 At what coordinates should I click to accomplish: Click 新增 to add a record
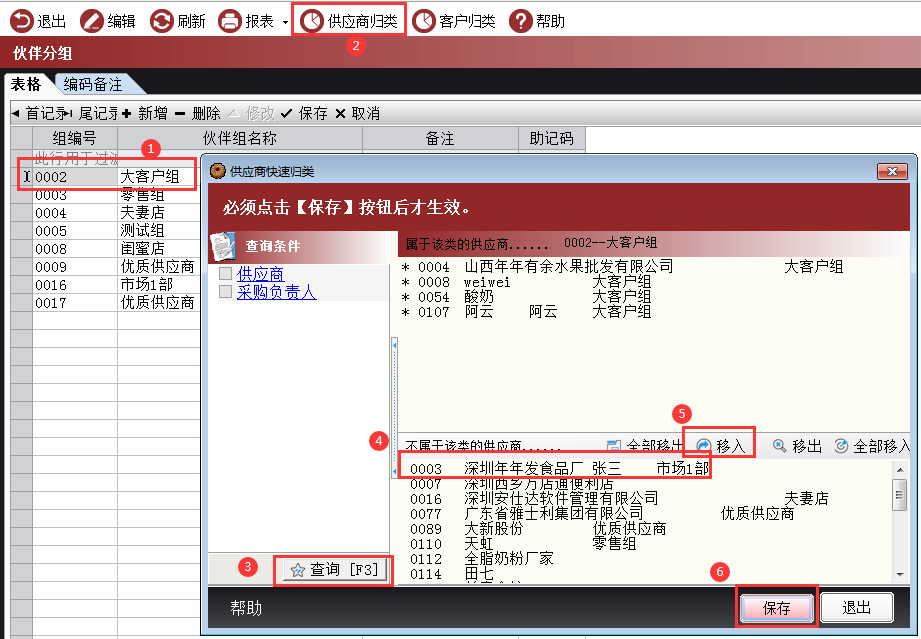tap(145, 113)
